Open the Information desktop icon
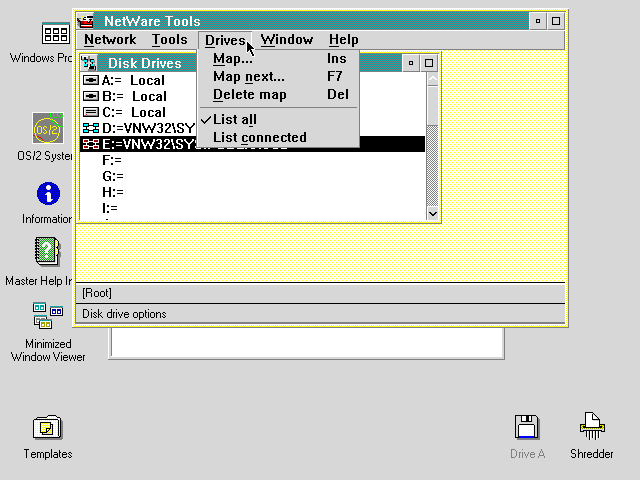Image resolution: width=640 pixels, height=480 pixels. click(48, 193)
